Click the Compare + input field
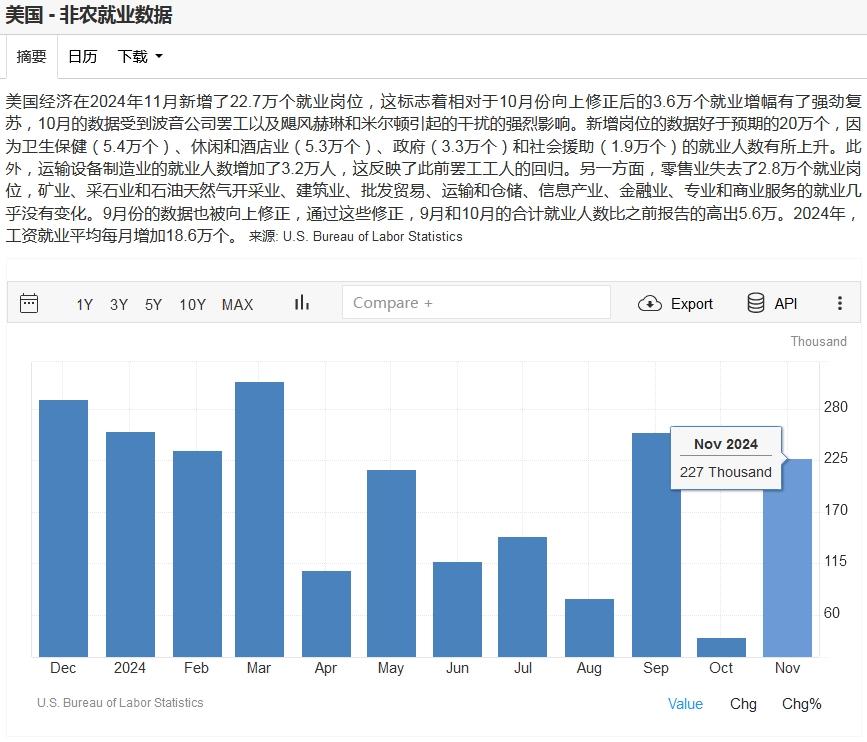The height and width of the screenshot is (742, 867). (476, 303)
